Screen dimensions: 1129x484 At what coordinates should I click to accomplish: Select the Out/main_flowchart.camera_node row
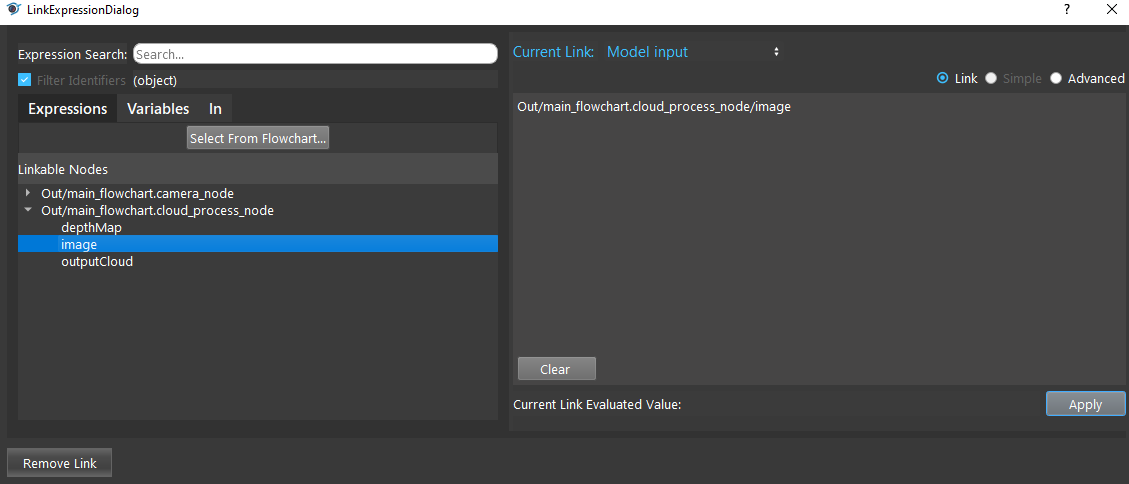point(138,193)
